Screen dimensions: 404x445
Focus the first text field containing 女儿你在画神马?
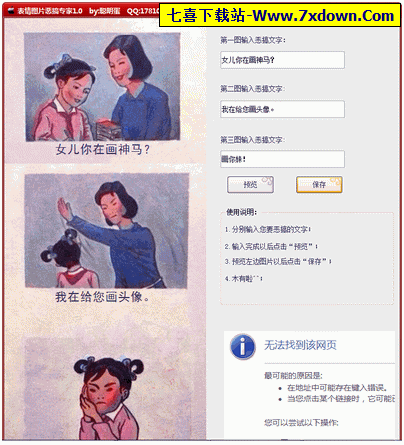pos(282,60)
